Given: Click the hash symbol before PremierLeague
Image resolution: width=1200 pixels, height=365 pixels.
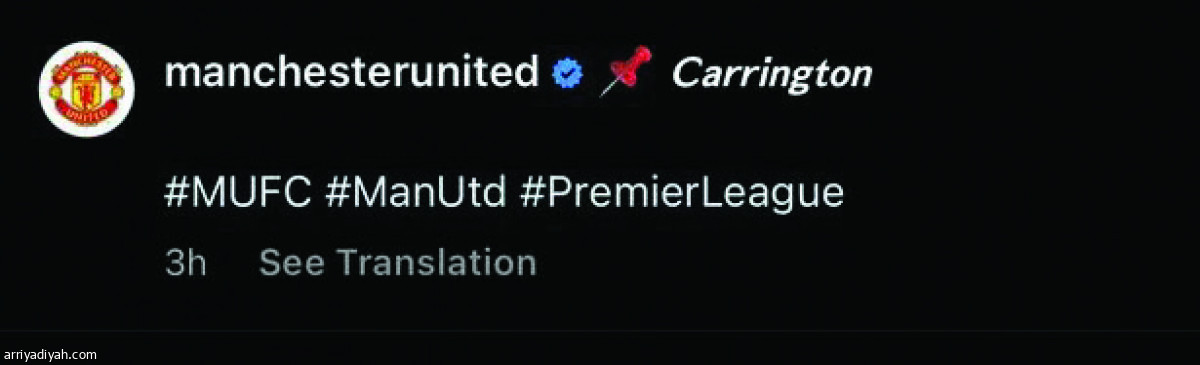Looking at the screenshot, I should pos(531,192).
